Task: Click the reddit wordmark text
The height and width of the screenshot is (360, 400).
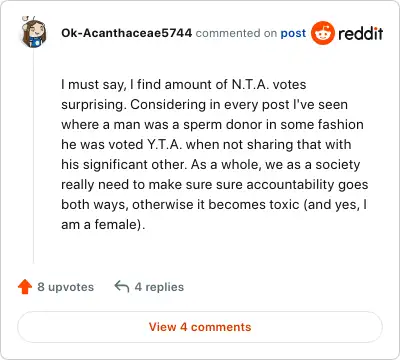Action: click(360, 33)
